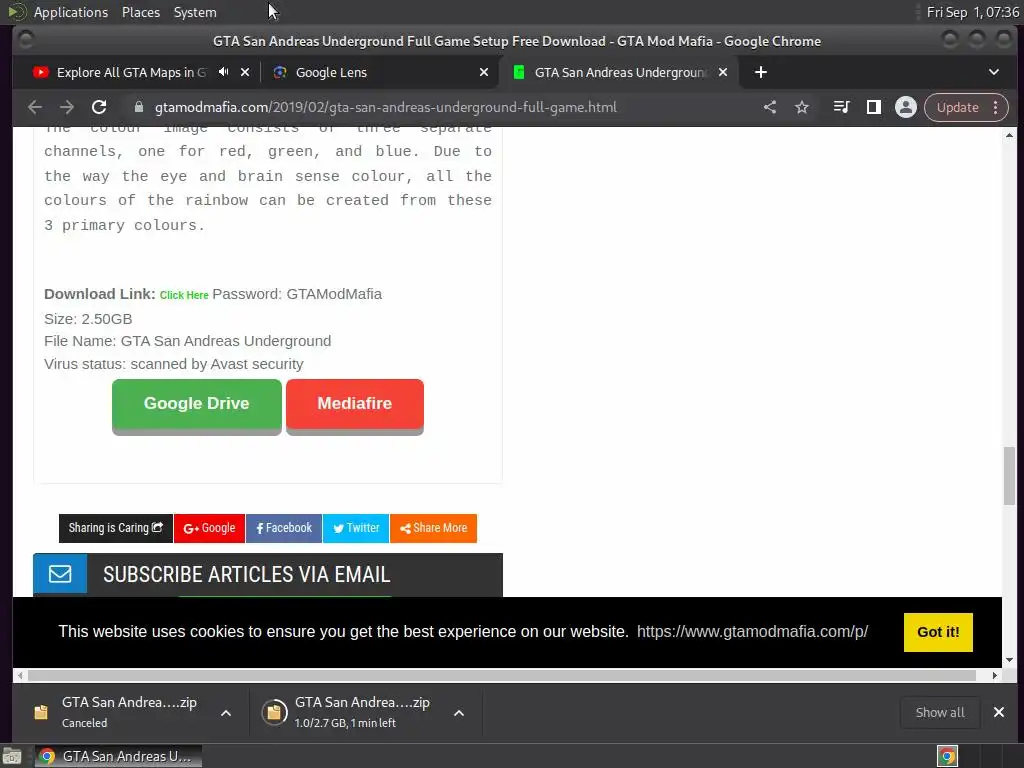This screenshot has height=768, width=1024.
Task: Expand options for in-progress zip download
Action: coord(459,712)
